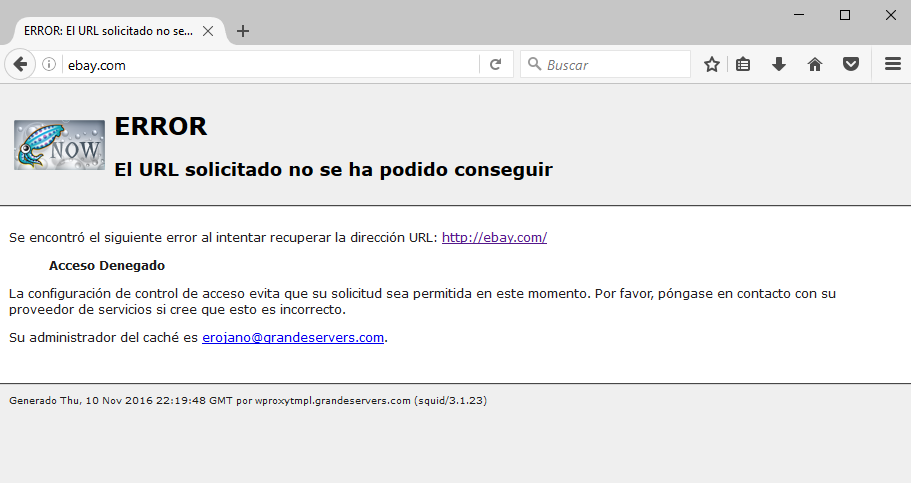Close the ERROR tab
The width and height of the screenshot is (911, 483).
pos(207,31)
